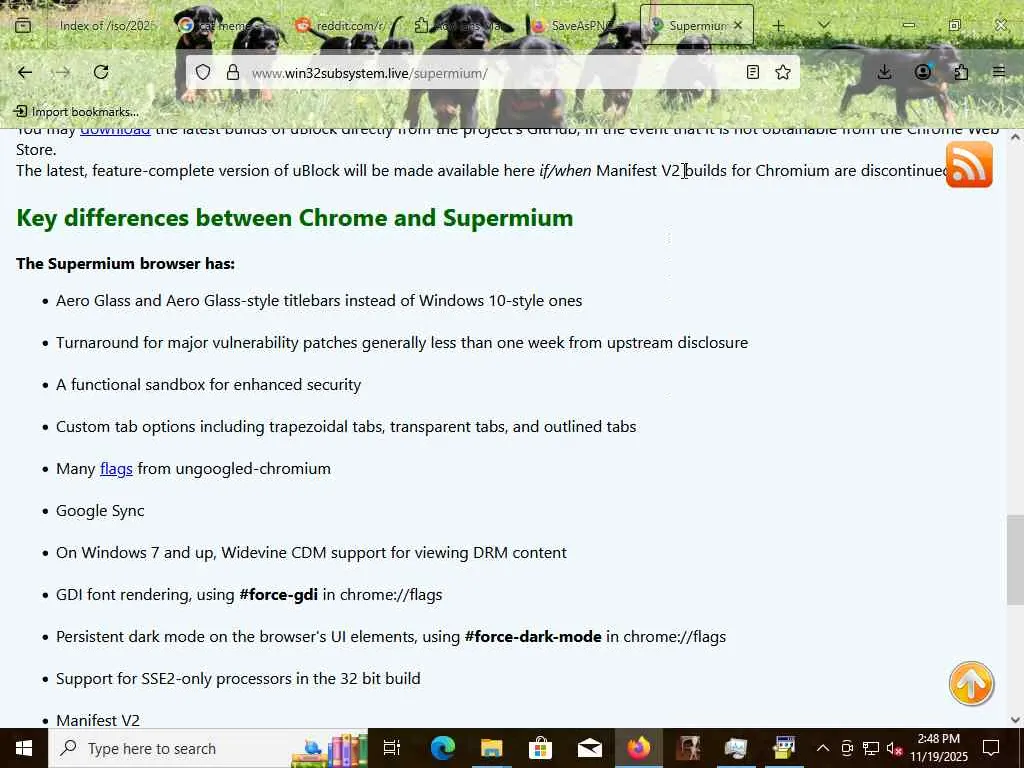The height and width of the screenshot is (768, 1024).
Task: Switch to the tab with puzzle-piece favicon
Action: point(460,25)
